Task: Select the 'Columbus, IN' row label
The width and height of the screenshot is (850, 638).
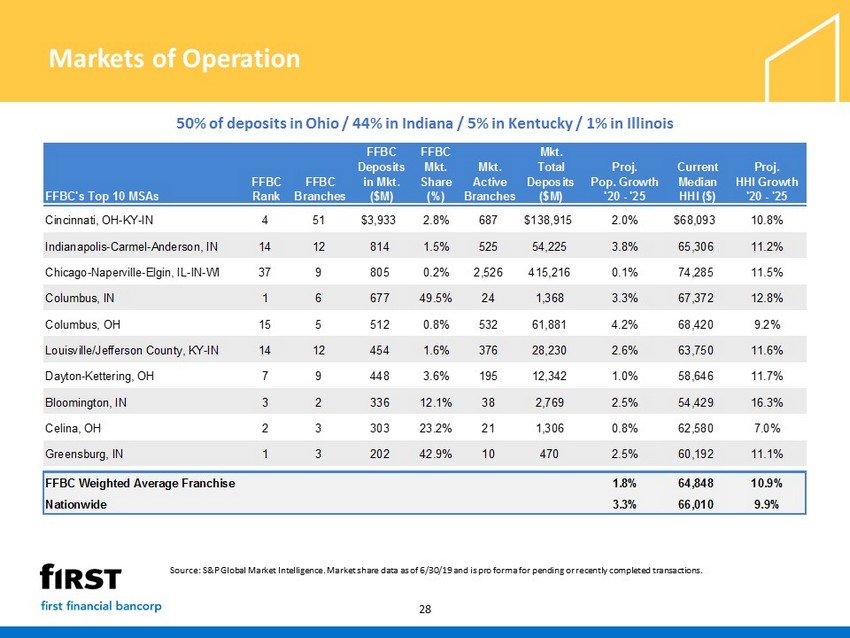Action: (x=80, y=298)
